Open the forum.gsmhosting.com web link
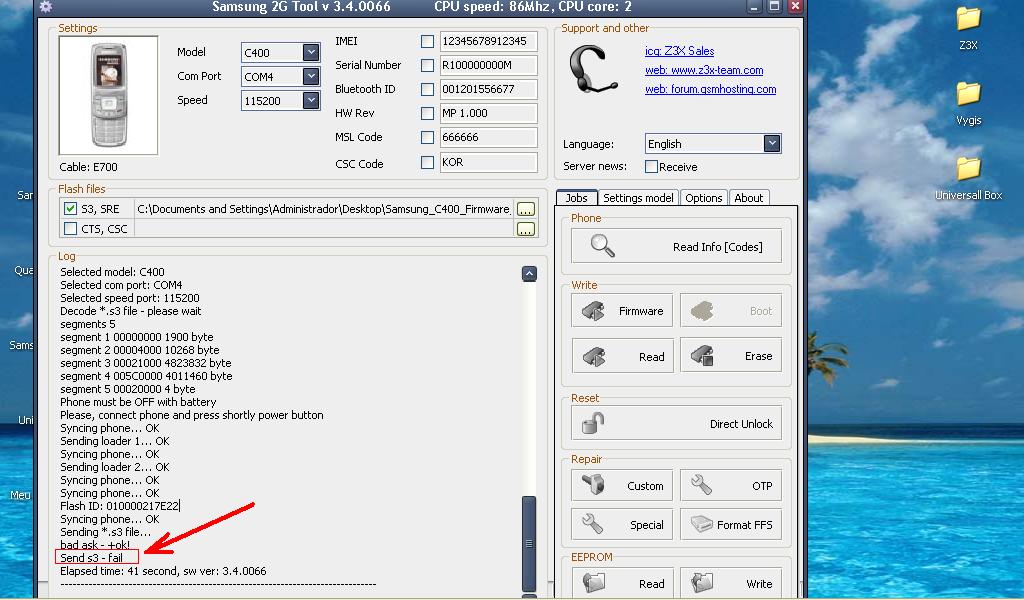1024x600 pixels. [711, 89]
